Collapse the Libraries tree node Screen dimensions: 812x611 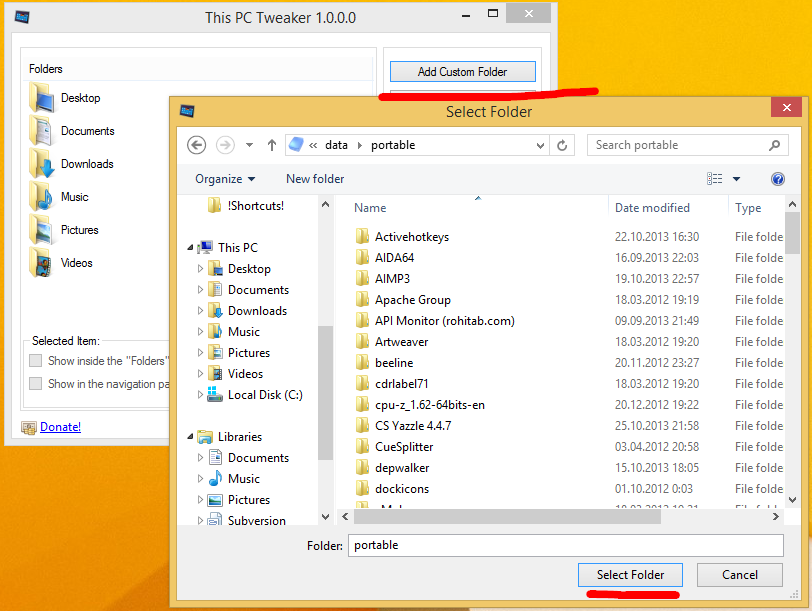pyautogui.click(x=190, y=437)
